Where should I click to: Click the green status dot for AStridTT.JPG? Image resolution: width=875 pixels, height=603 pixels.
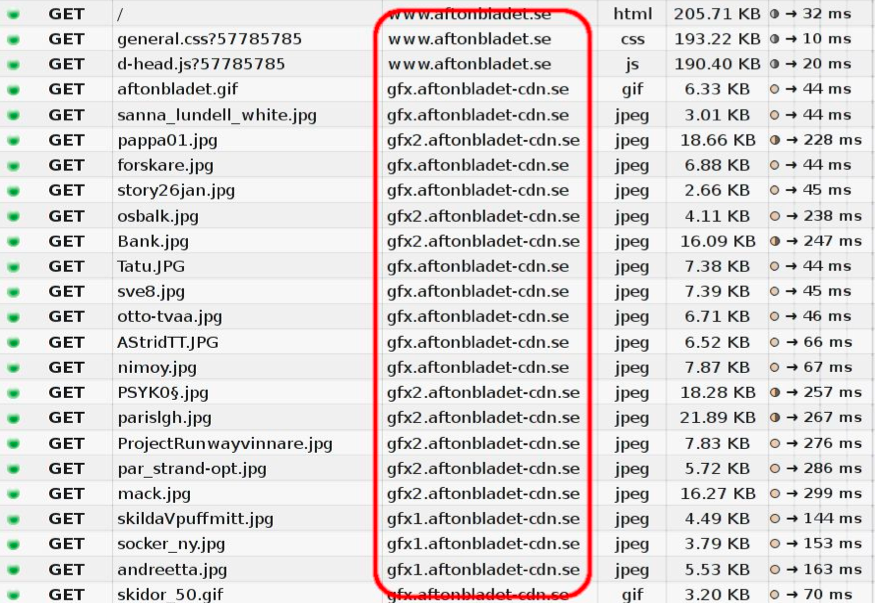click(13, 342)
